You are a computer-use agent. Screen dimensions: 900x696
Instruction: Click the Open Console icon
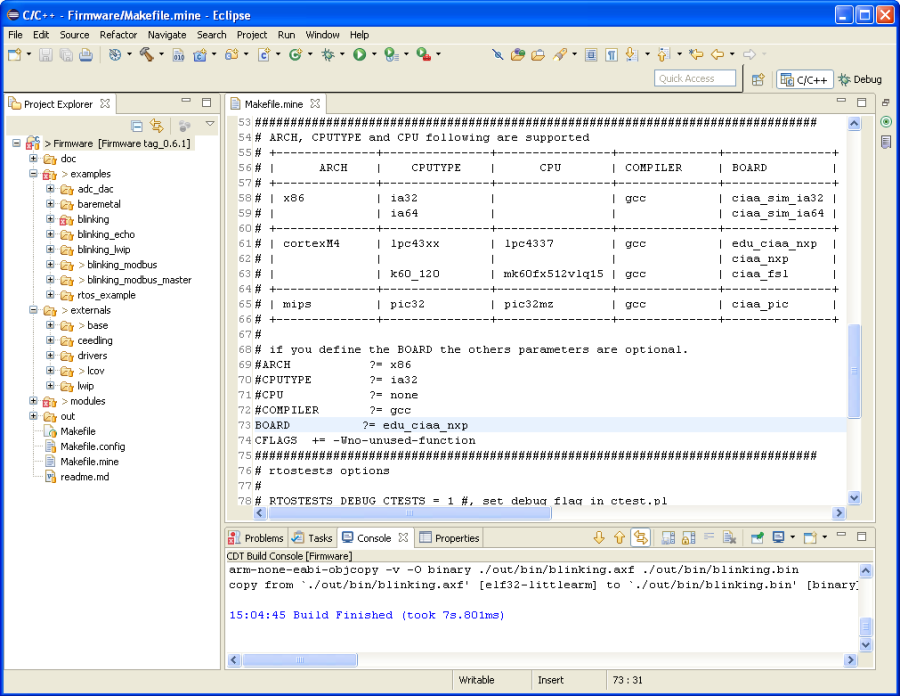click(x=810, y=538)
